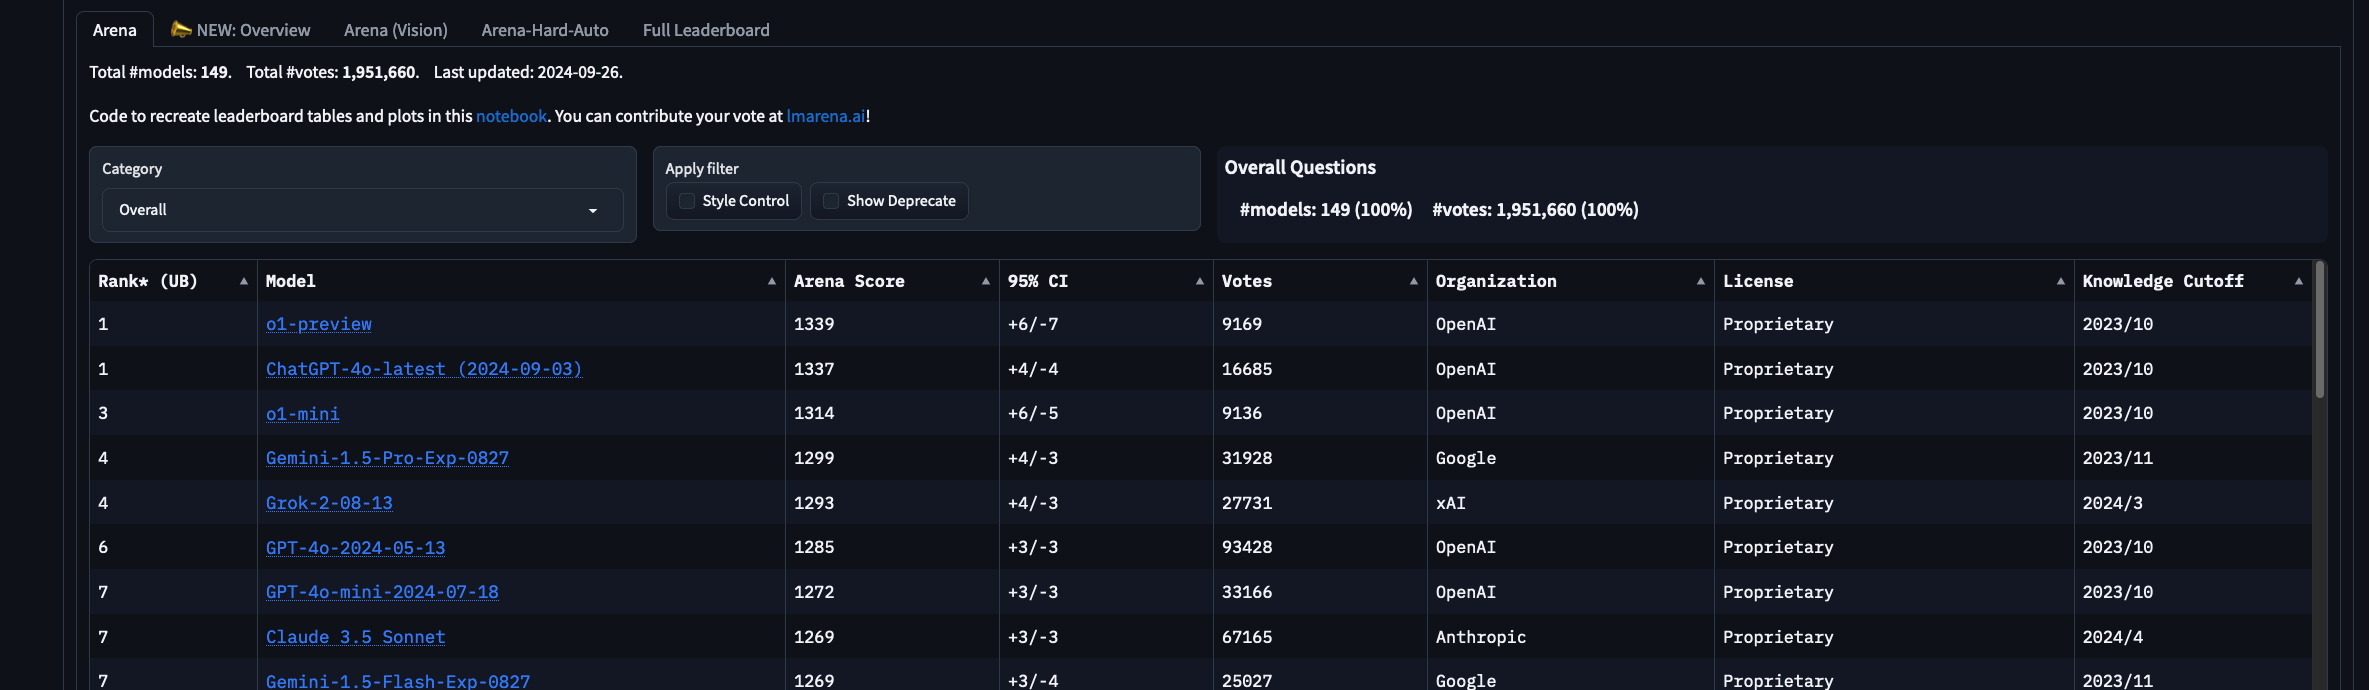Screen dimensions: 2369x690
Task: Click the Last updated 2024-09-26 text
Action: pyautogui.click(x=528, y=72)
